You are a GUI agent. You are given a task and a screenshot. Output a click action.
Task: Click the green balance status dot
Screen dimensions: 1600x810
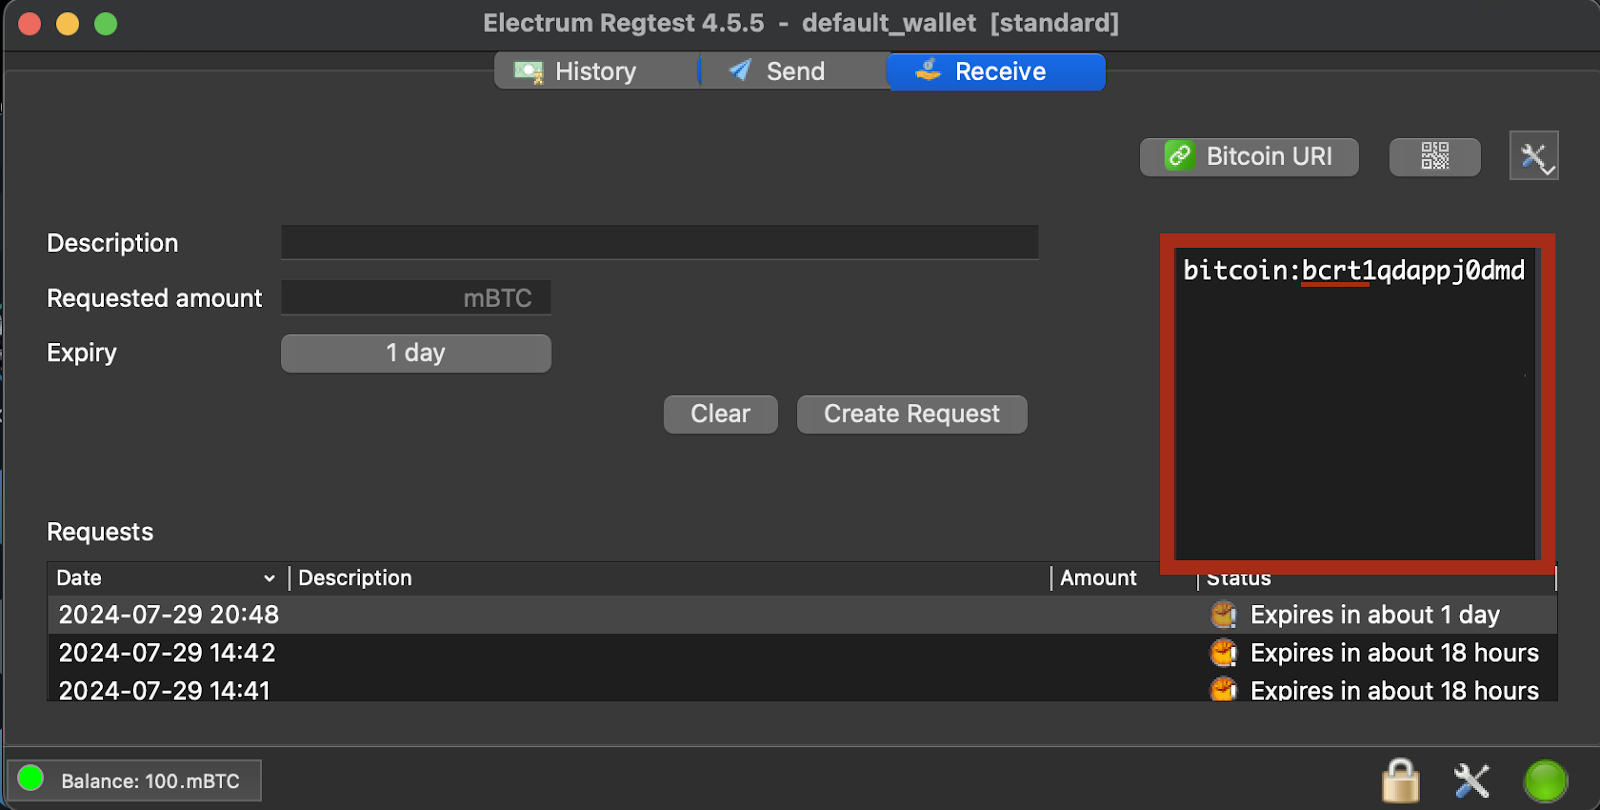(x=31, y=778)
